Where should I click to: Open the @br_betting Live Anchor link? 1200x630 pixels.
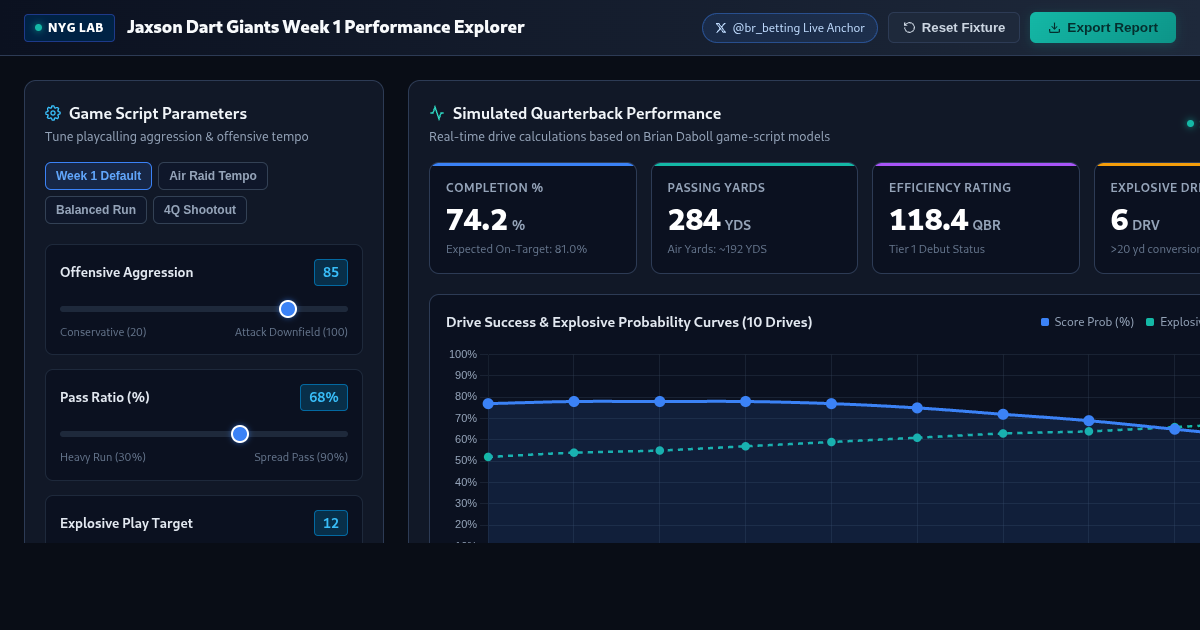790,28
